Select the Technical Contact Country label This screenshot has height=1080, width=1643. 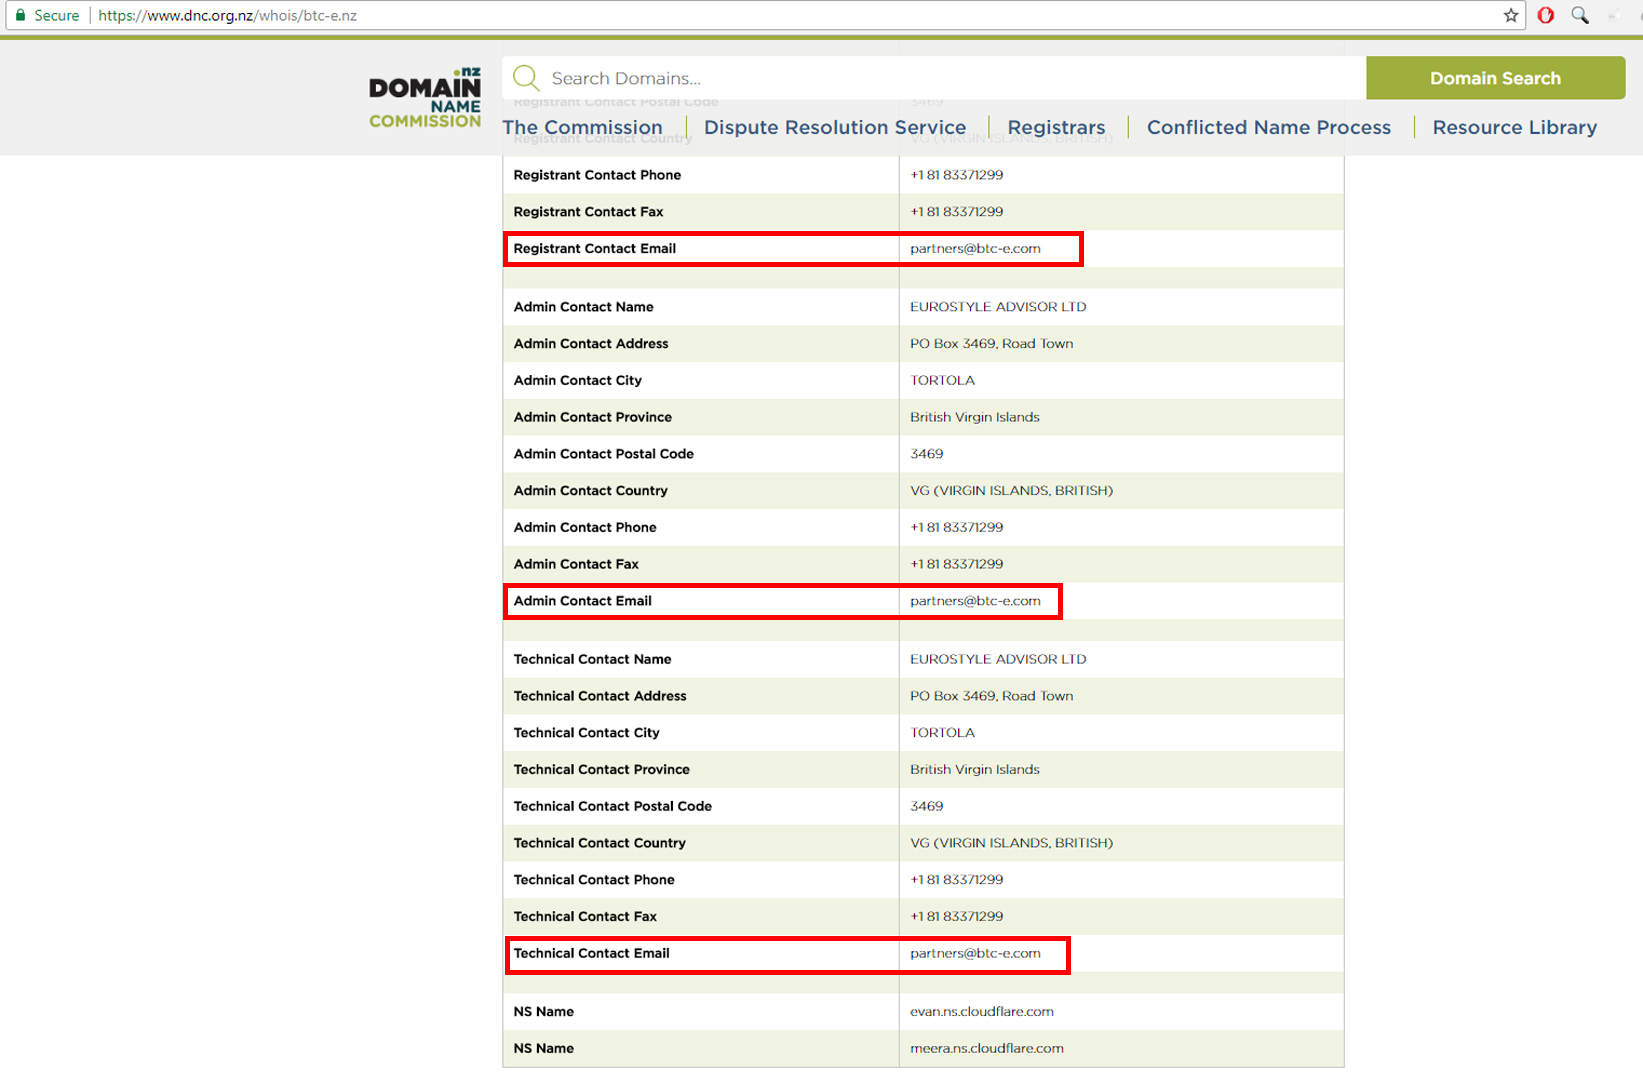[x=600, y=844]
